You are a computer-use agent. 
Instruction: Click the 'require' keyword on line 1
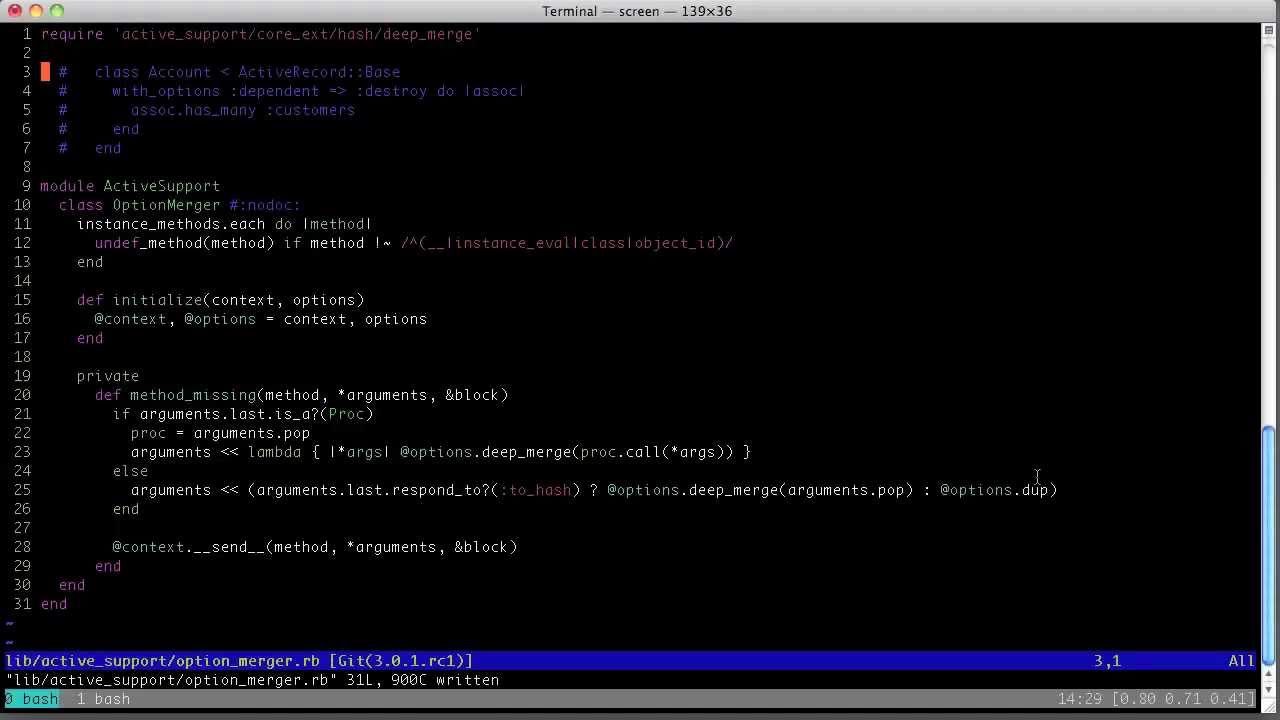tap(72, 34)
